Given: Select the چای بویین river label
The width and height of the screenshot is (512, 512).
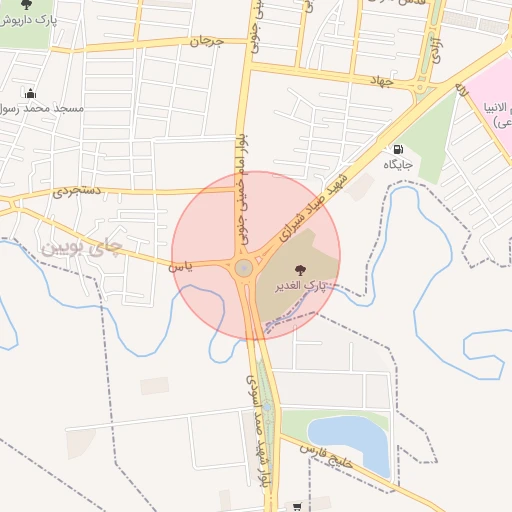Looking at the screenshot, I should click(x=82, y=248).
